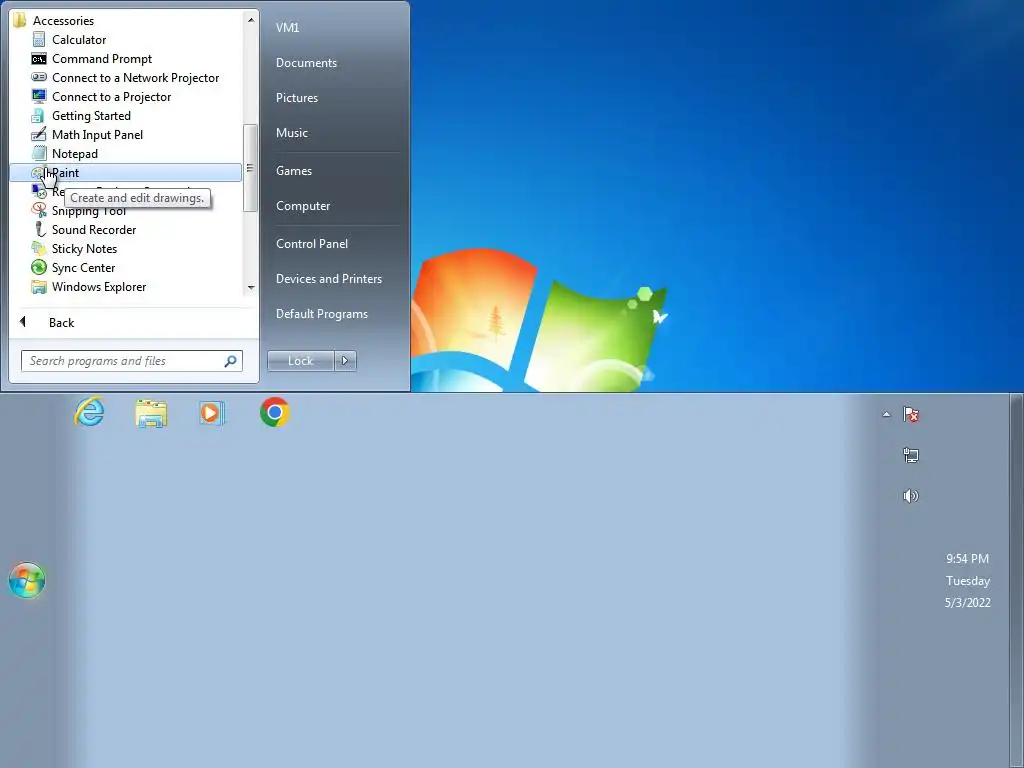This screenshot has height=768, width=1024.
Task: Open the Math Input Panel icon
Action: coord(39,135)
